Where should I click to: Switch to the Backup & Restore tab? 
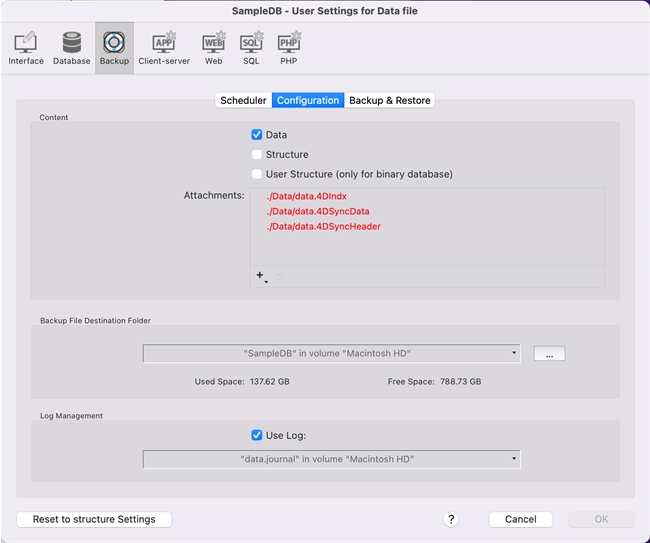[389, 100]
